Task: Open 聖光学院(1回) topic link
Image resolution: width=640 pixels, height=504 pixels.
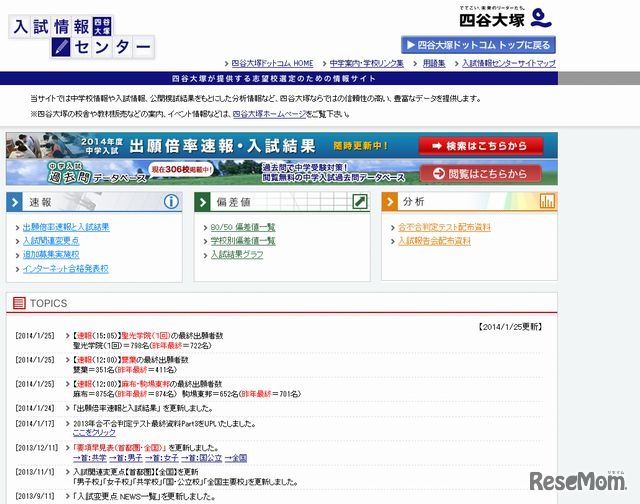Action: click(146, 336)
